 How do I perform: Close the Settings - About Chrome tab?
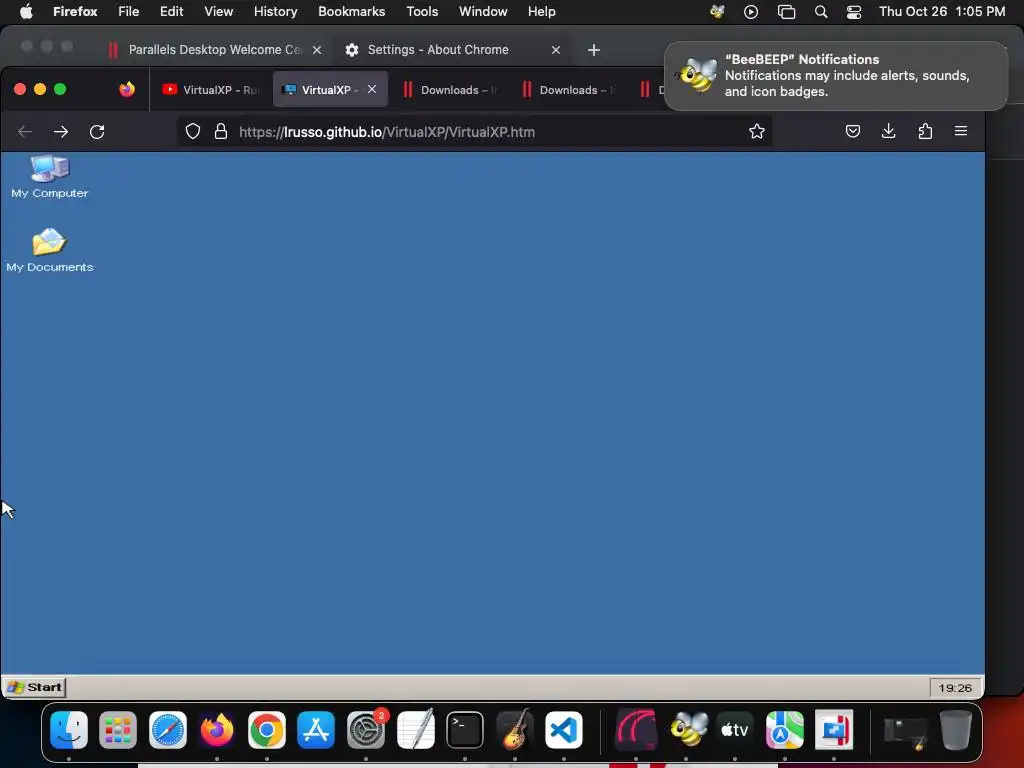(x=556, y=50)
